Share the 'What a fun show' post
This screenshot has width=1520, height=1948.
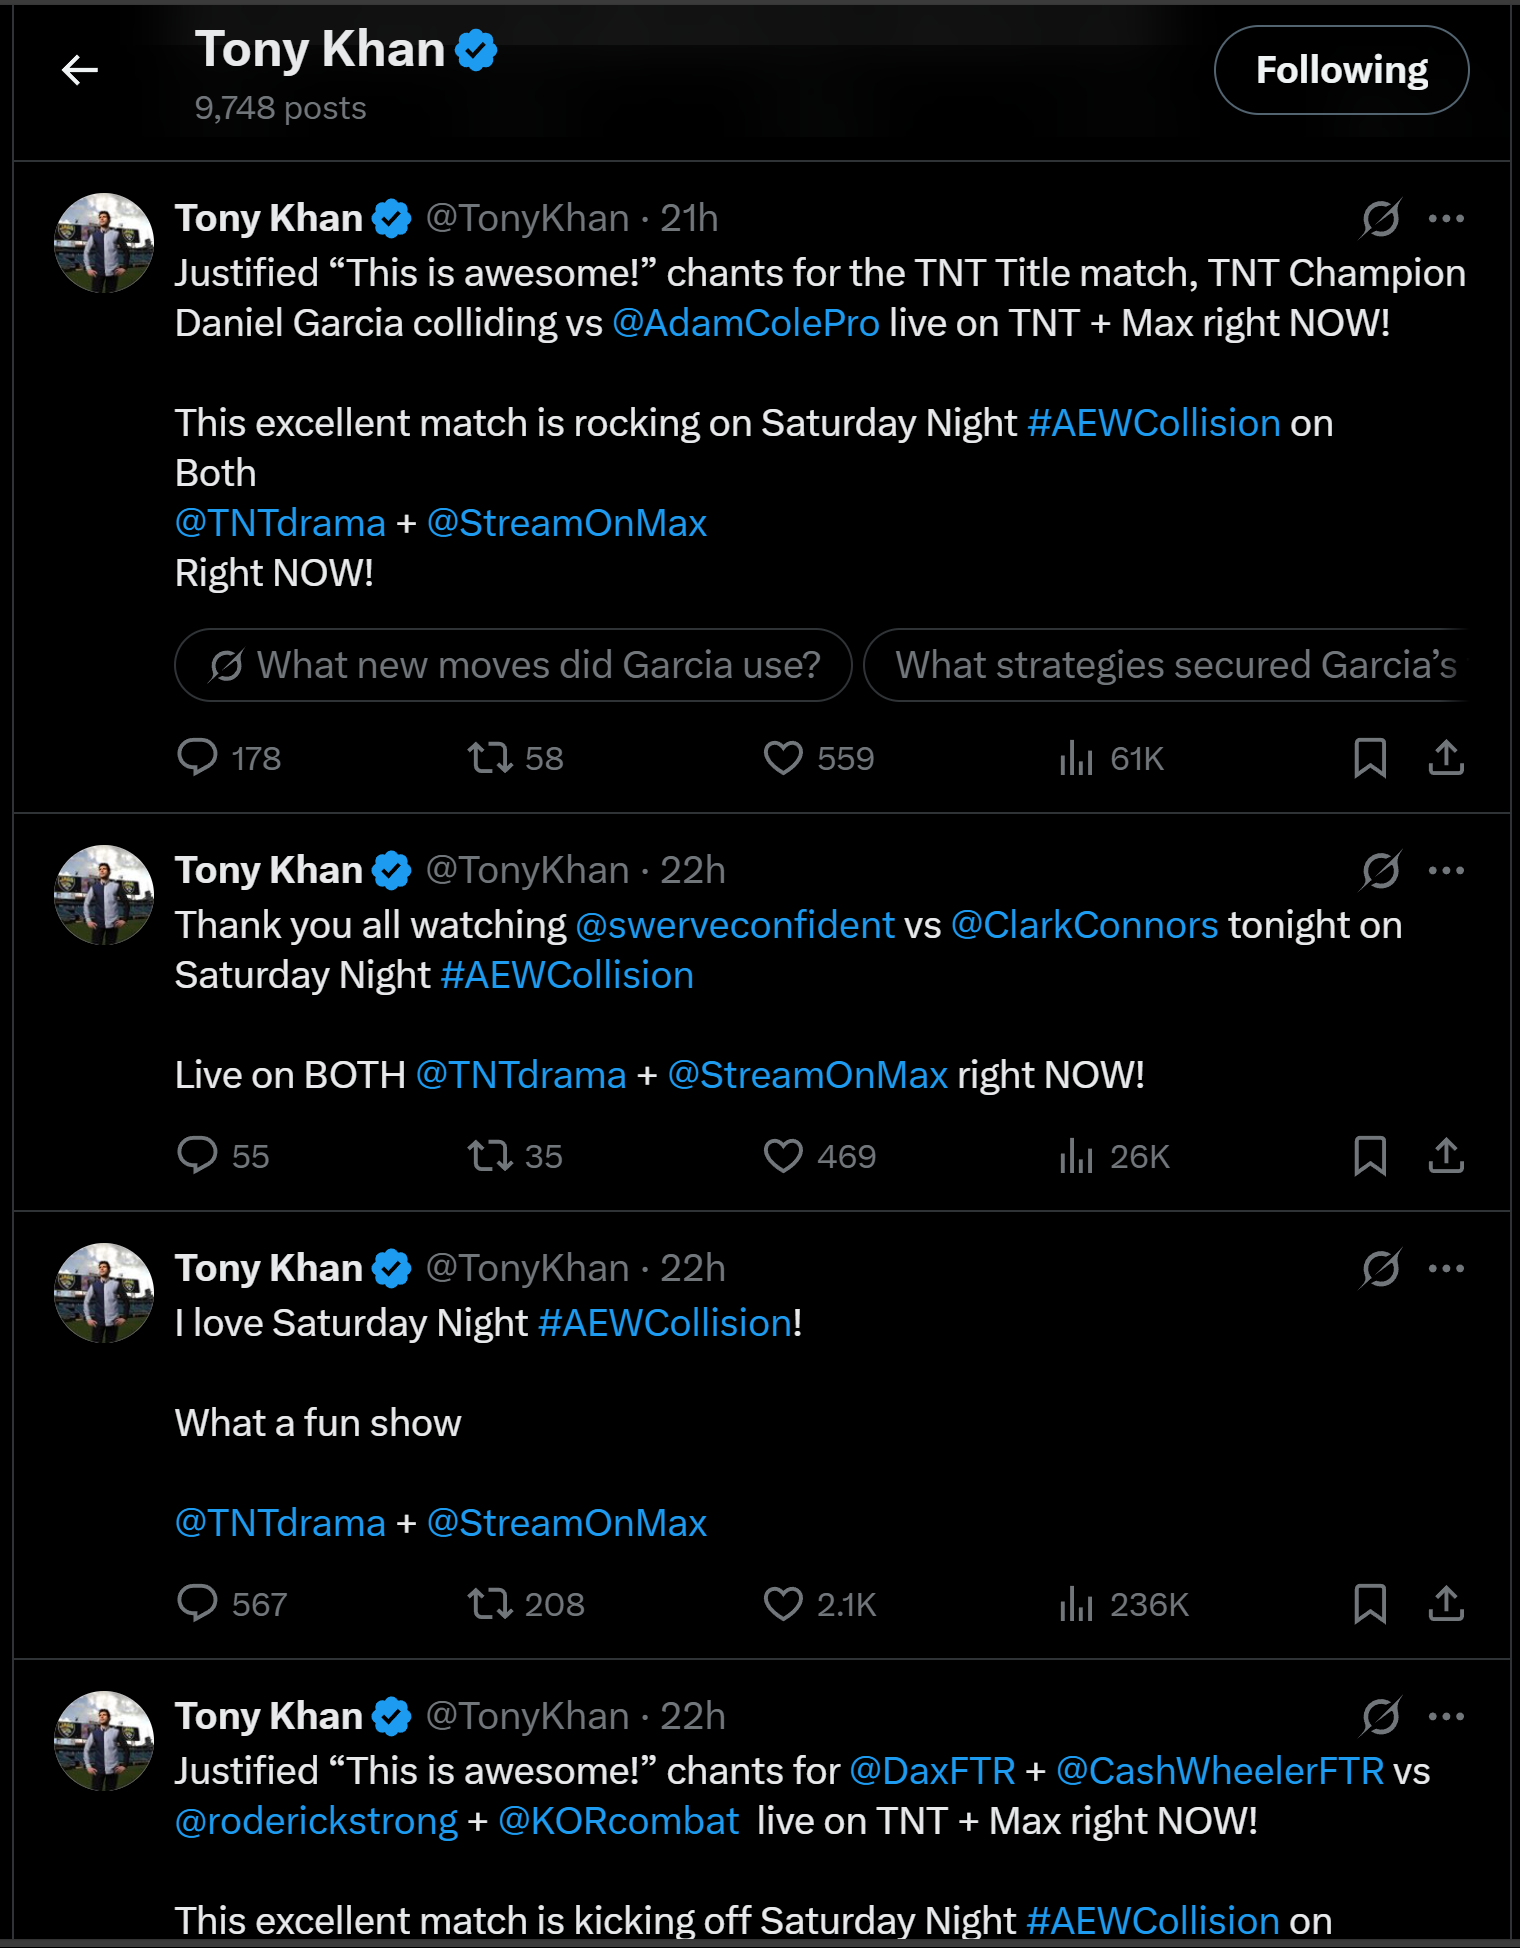click(1446, 1603)
